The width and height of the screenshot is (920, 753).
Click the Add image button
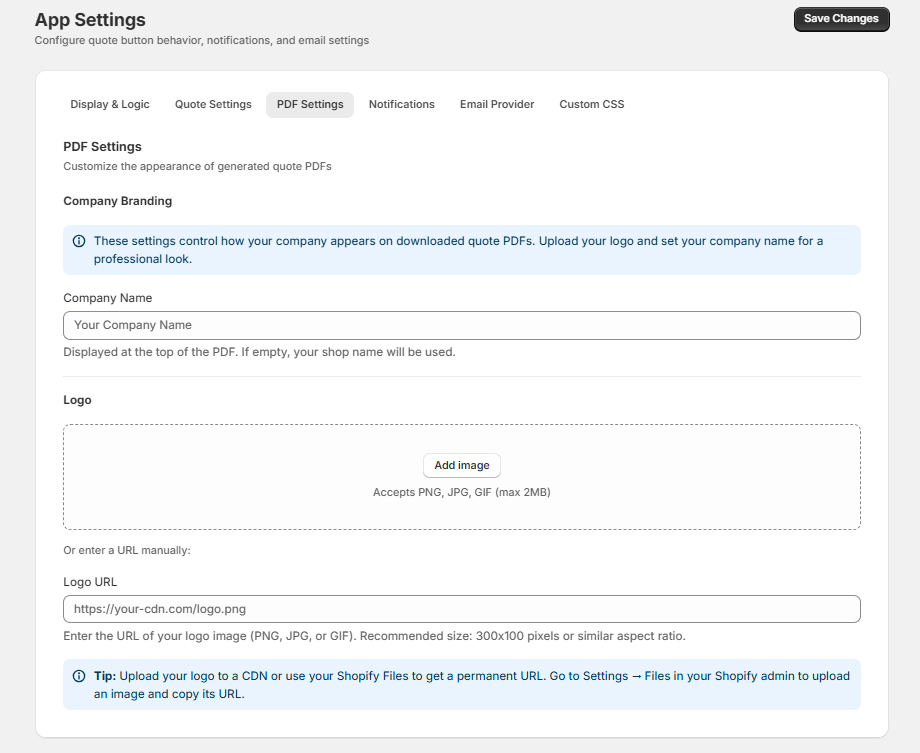click(x=461, y=465)
